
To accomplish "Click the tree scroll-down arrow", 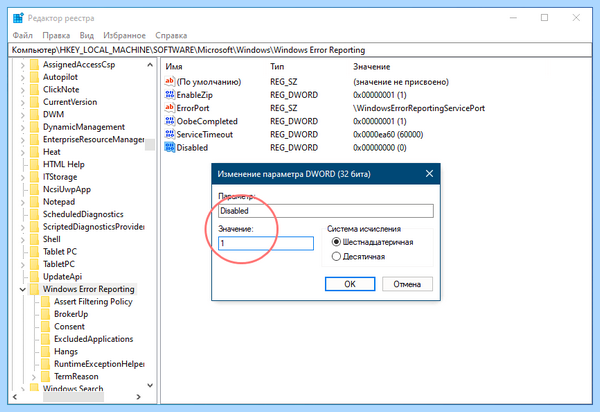I will 150,385.
